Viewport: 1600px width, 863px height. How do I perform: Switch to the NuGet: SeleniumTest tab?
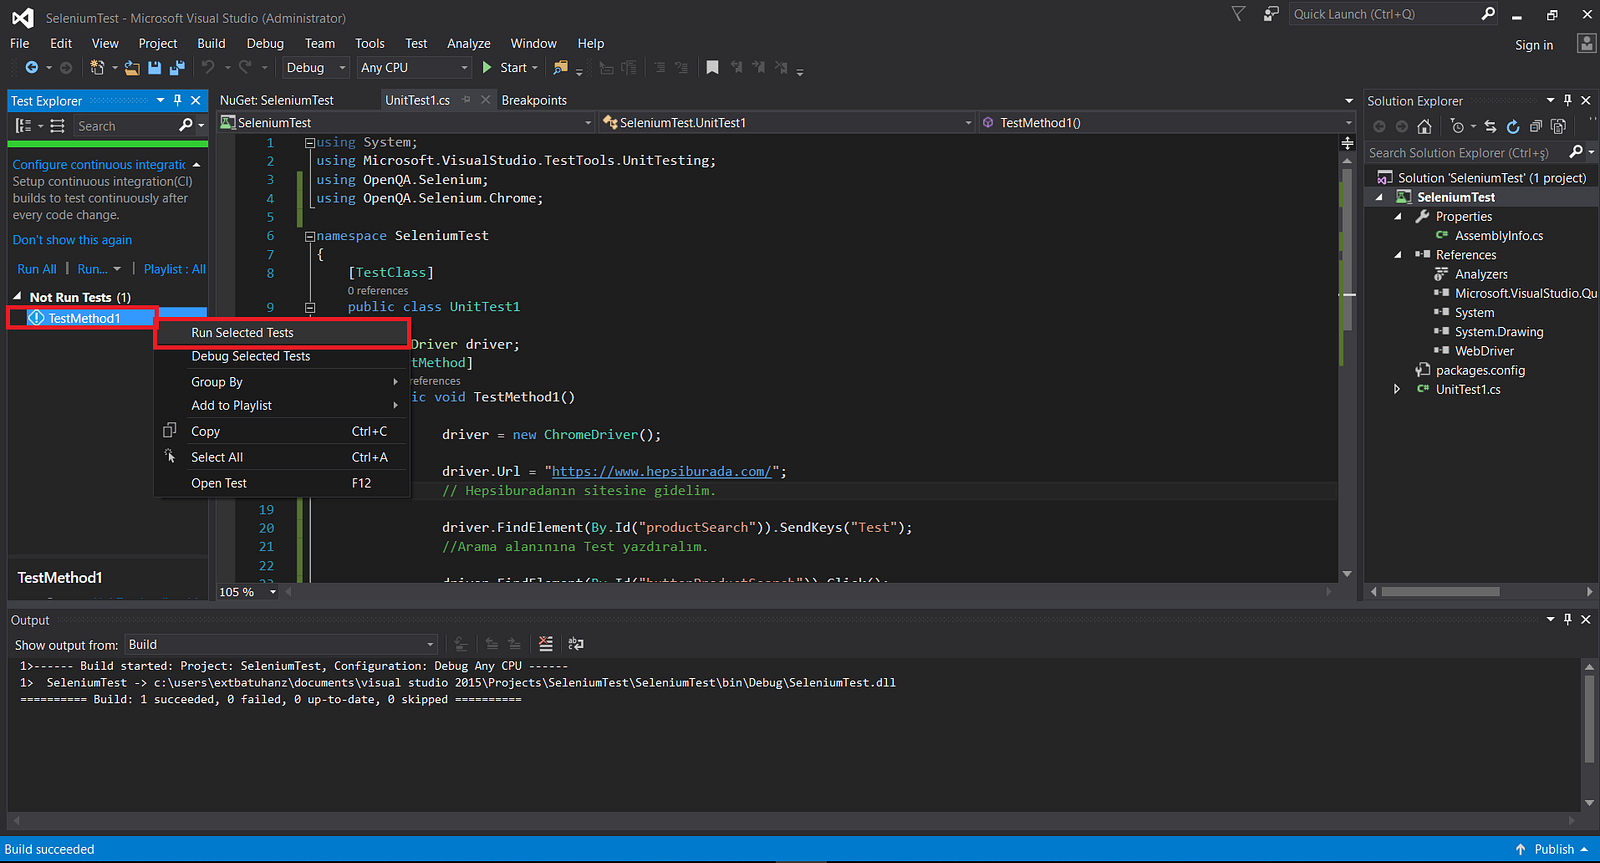277,100
